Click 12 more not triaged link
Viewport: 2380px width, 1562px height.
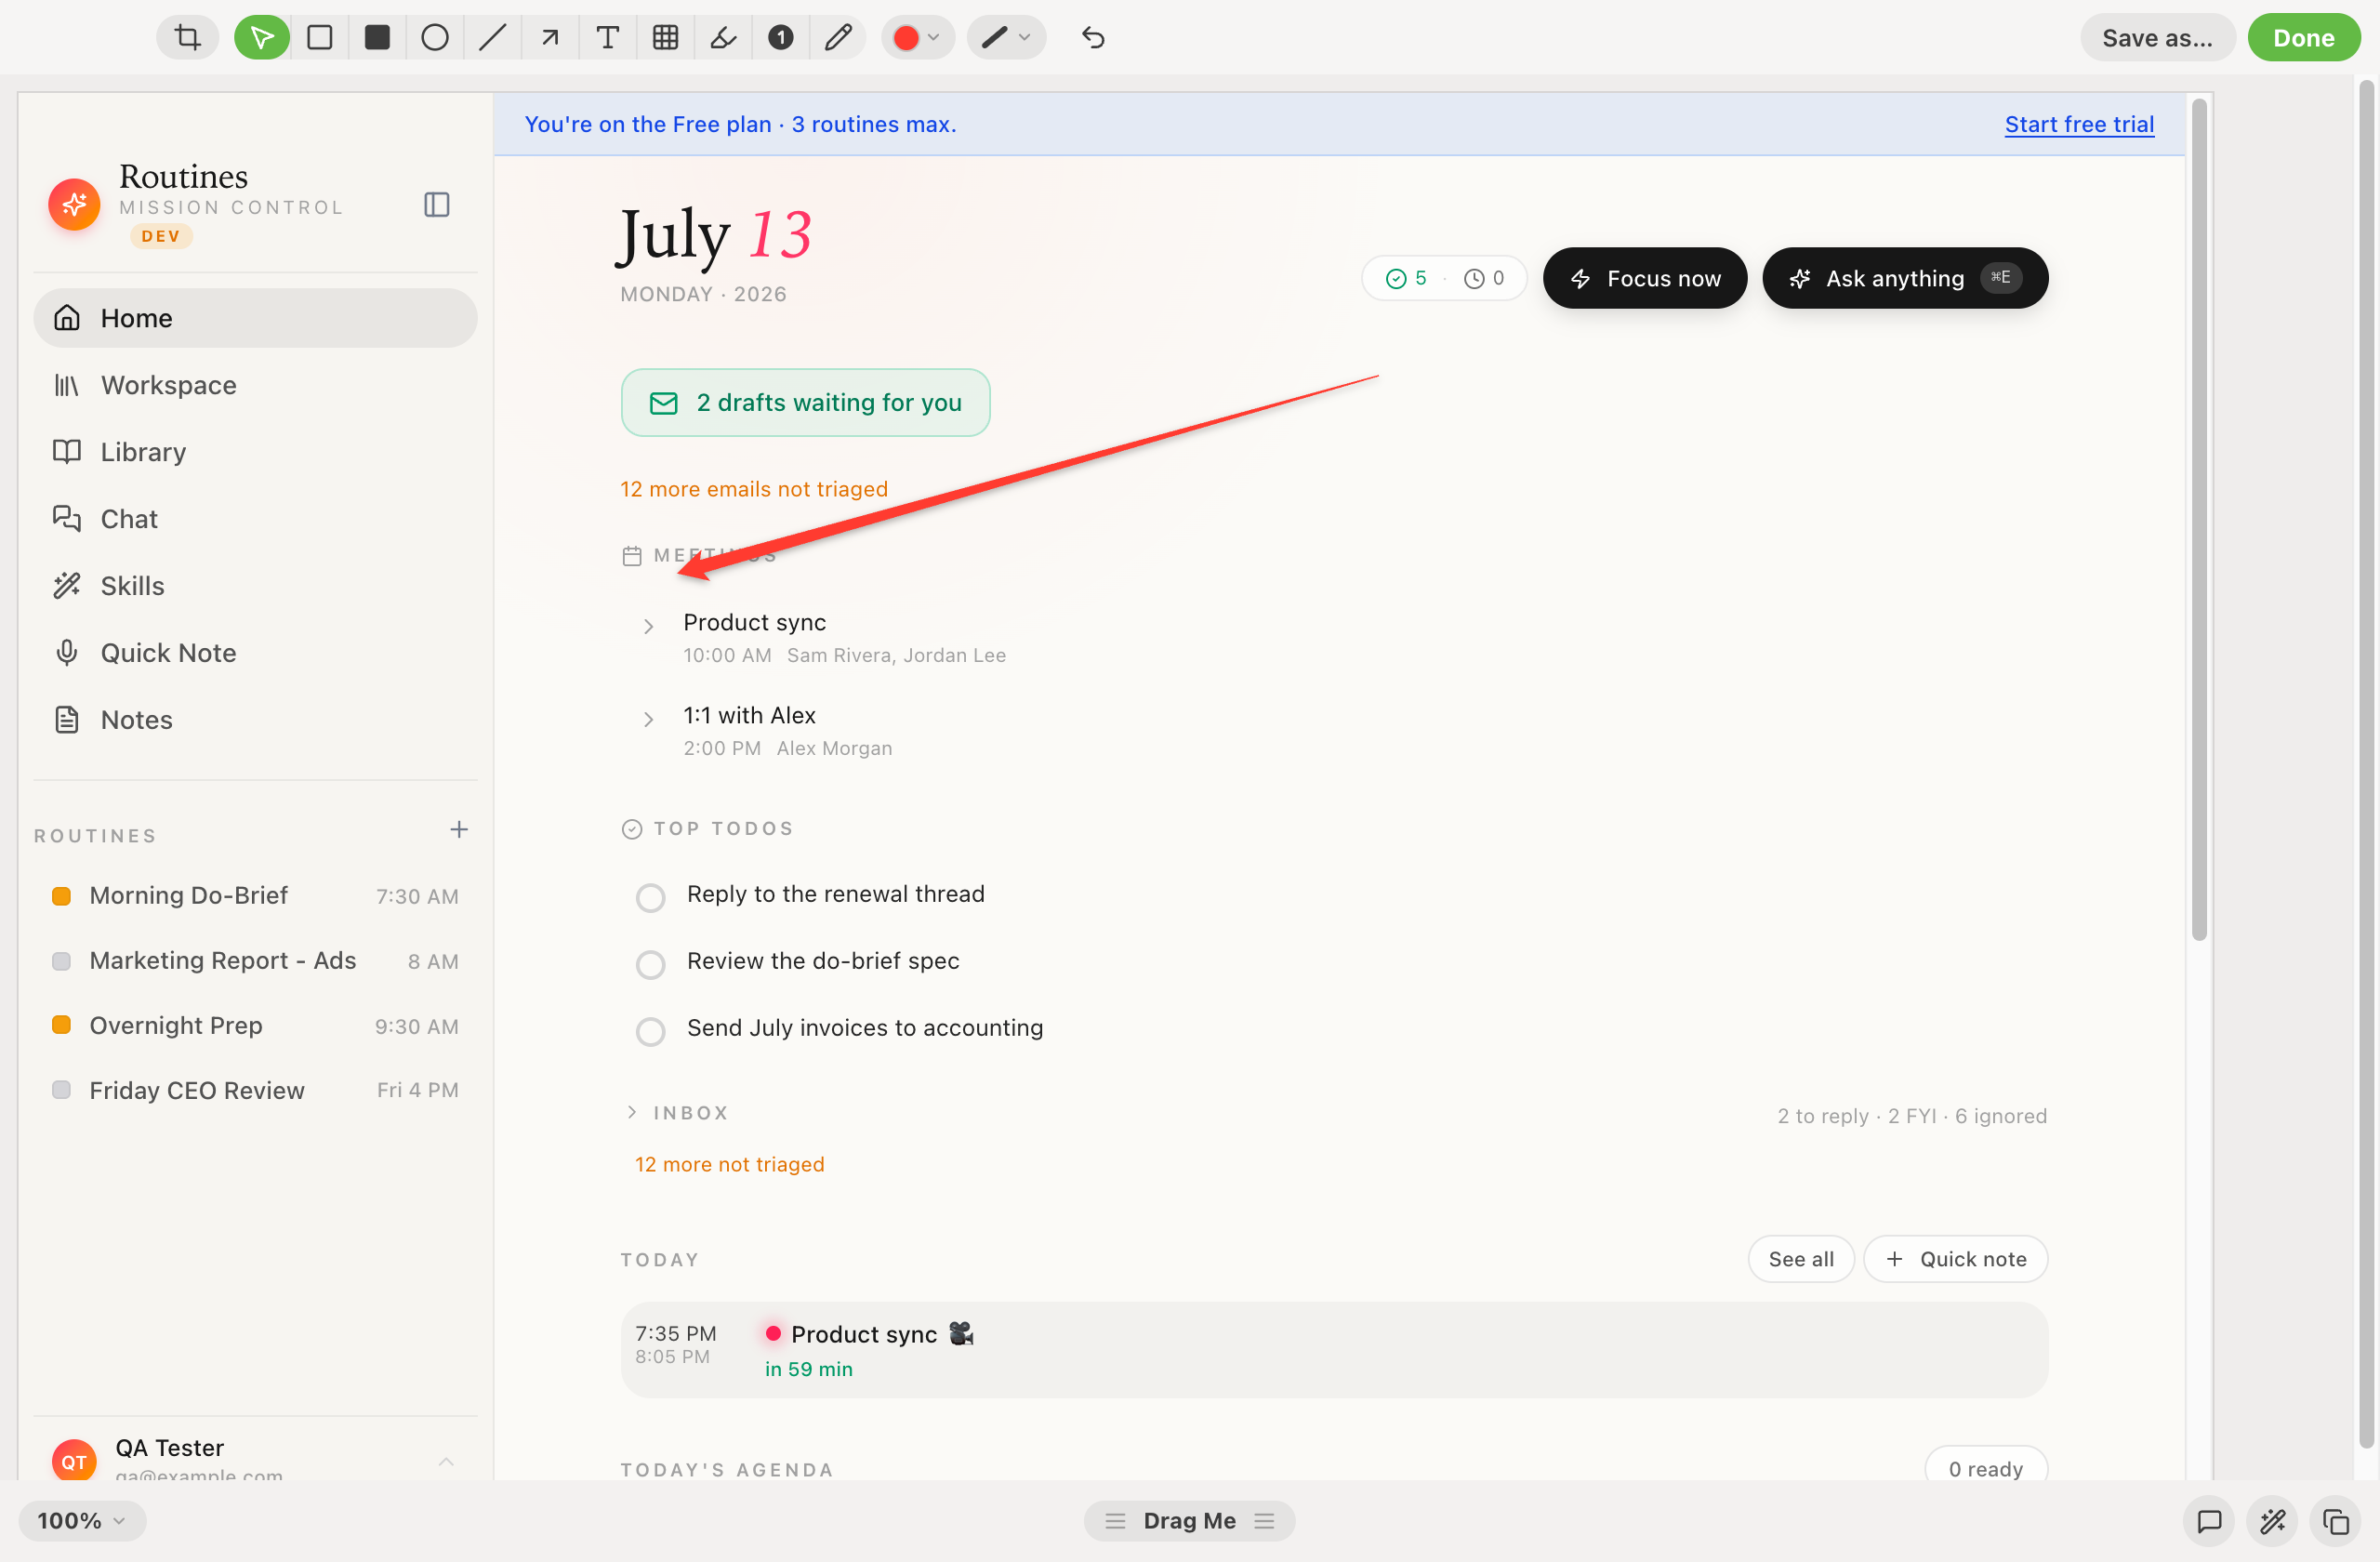coord(730,1164)
